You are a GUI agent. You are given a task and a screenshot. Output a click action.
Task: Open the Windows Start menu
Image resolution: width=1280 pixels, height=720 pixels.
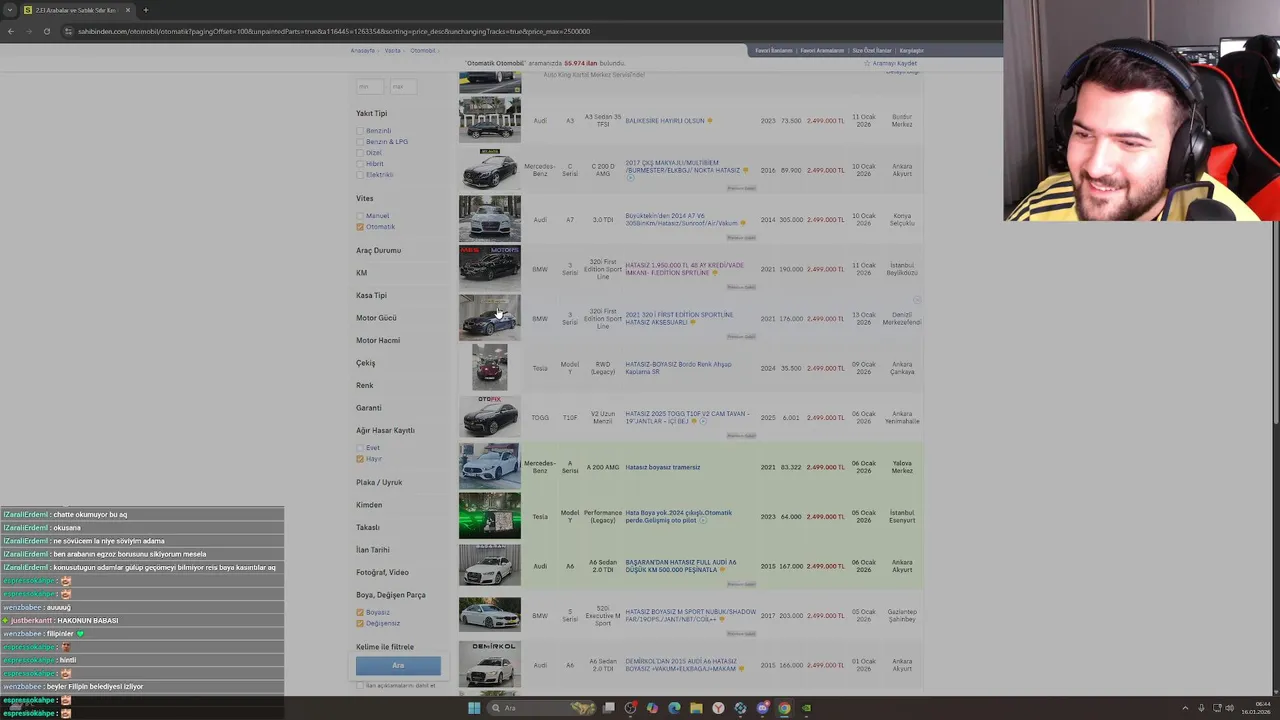click(474, 708)
